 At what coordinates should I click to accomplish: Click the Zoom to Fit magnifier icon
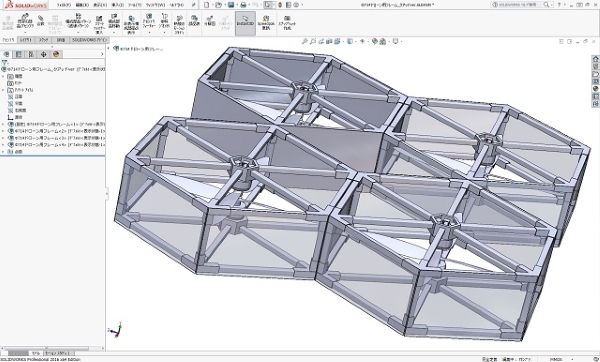(x=305, y=41)
